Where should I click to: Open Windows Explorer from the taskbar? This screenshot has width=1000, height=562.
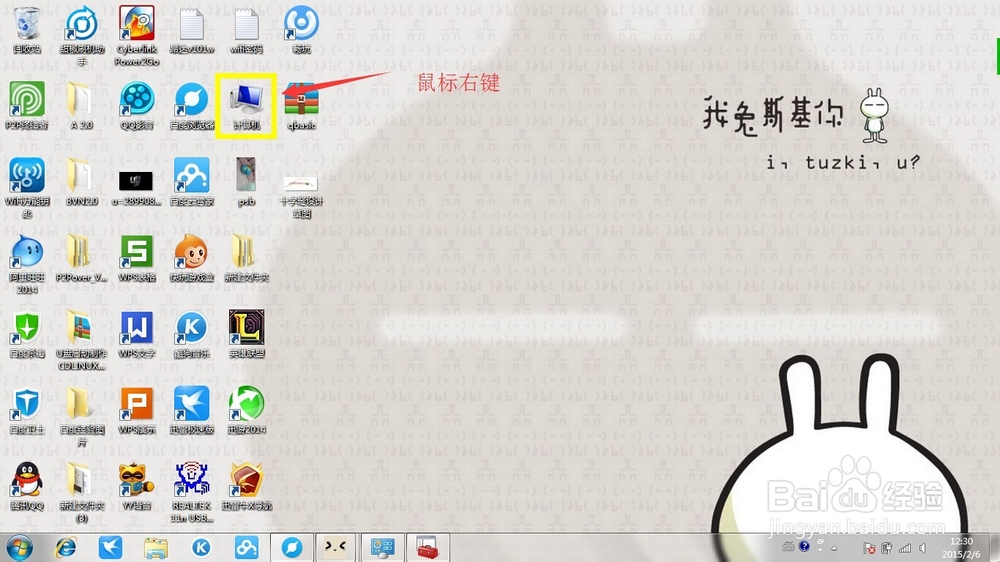pyautogui.click(x=156, y=547)
